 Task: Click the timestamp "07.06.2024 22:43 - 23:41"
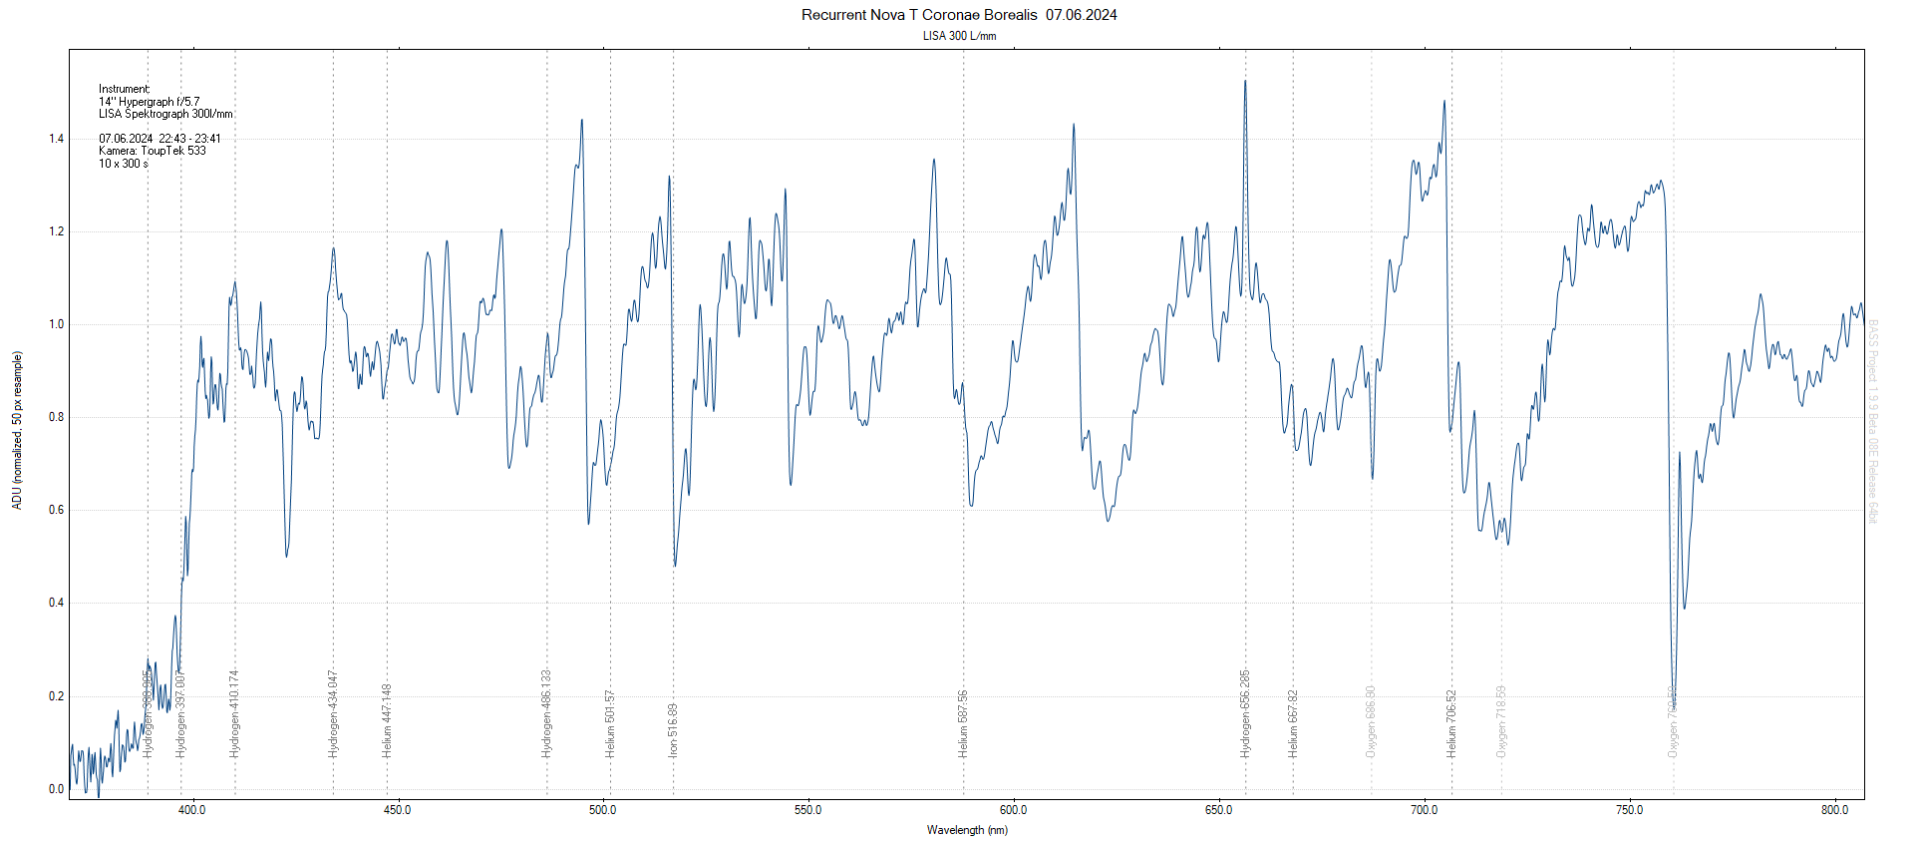point(160,139)
